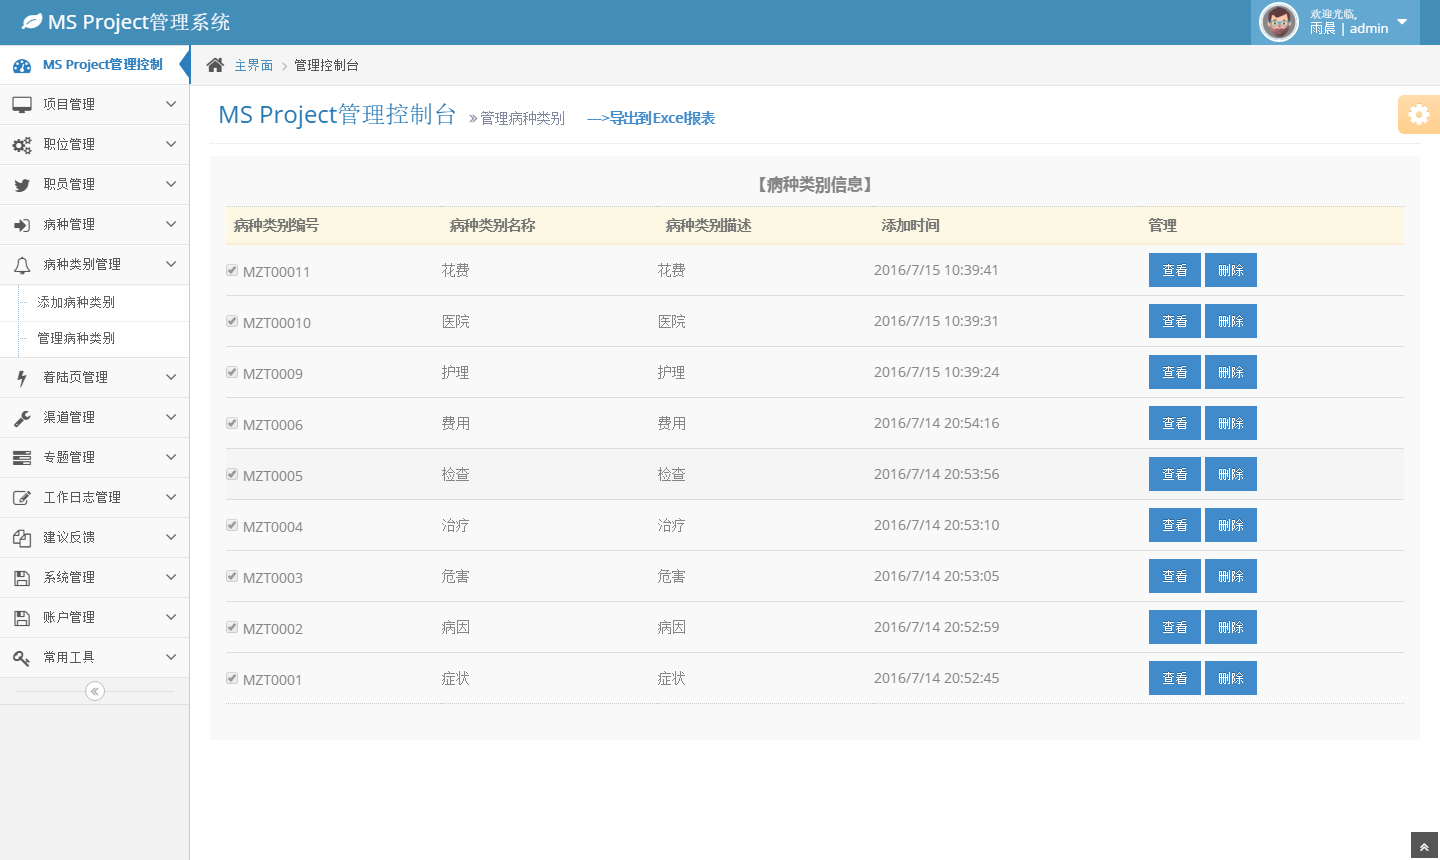Viewport: 1440px width, 860px height.
Task: Expand the 系统管理 menu chevron
Action: (x=171, y=577)
